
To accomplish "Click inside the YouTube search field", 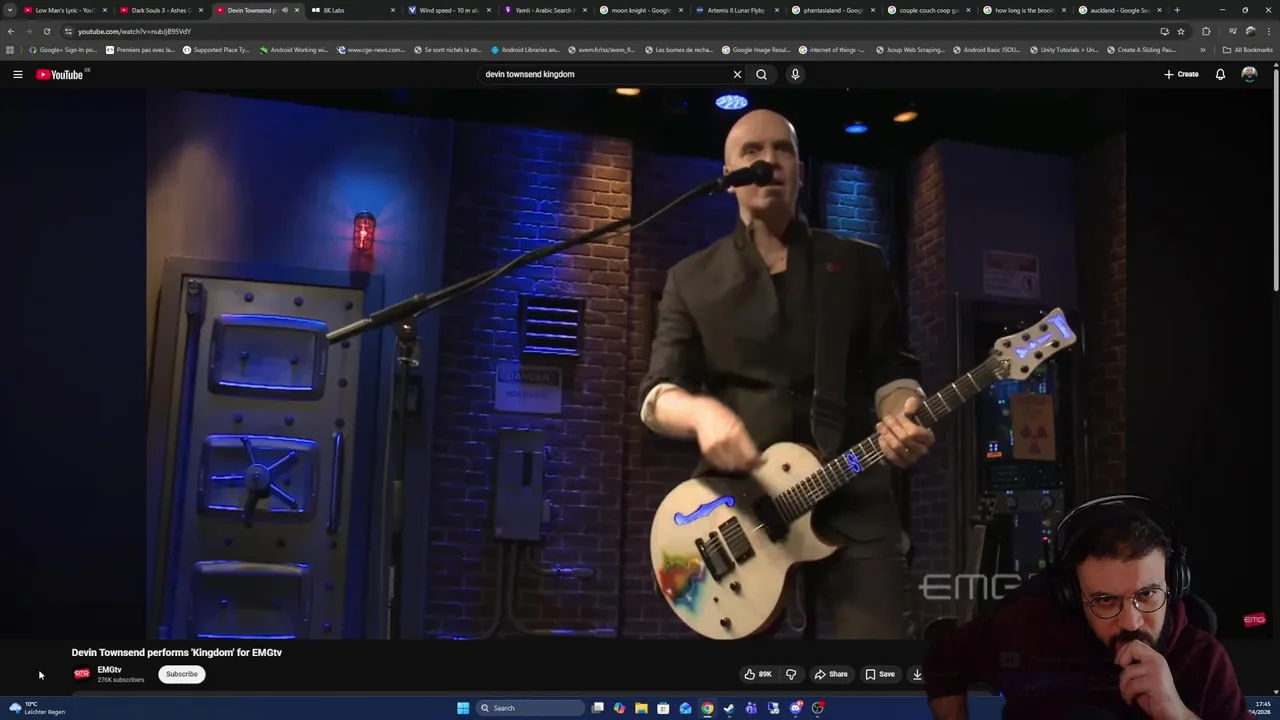I will click(605, 74).
